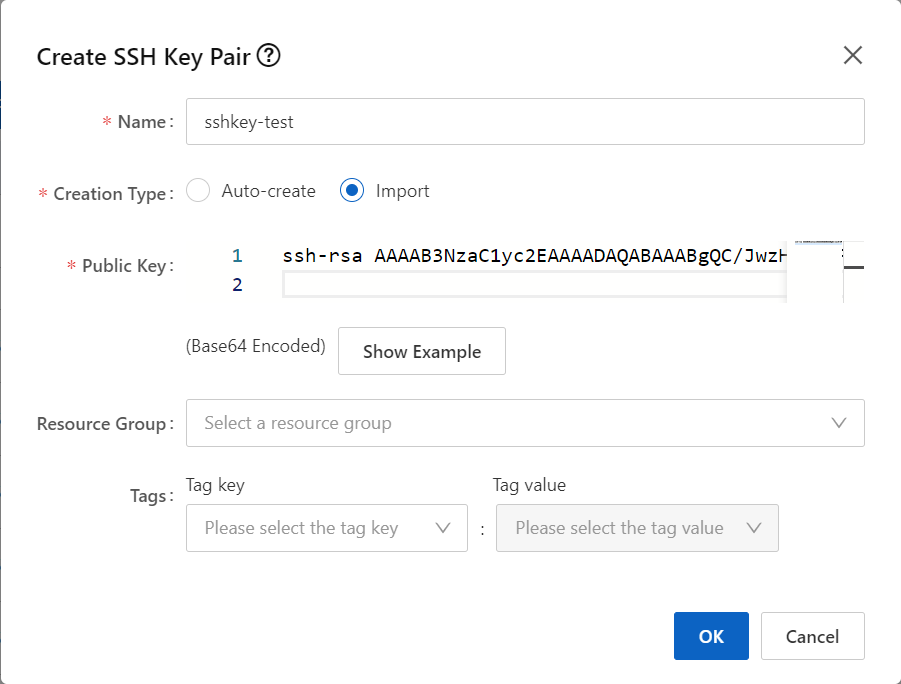The width and height of the screenshot is (901, 684).
Task: Open the Resource Group dropdown
Action: (x=525, y=423)
